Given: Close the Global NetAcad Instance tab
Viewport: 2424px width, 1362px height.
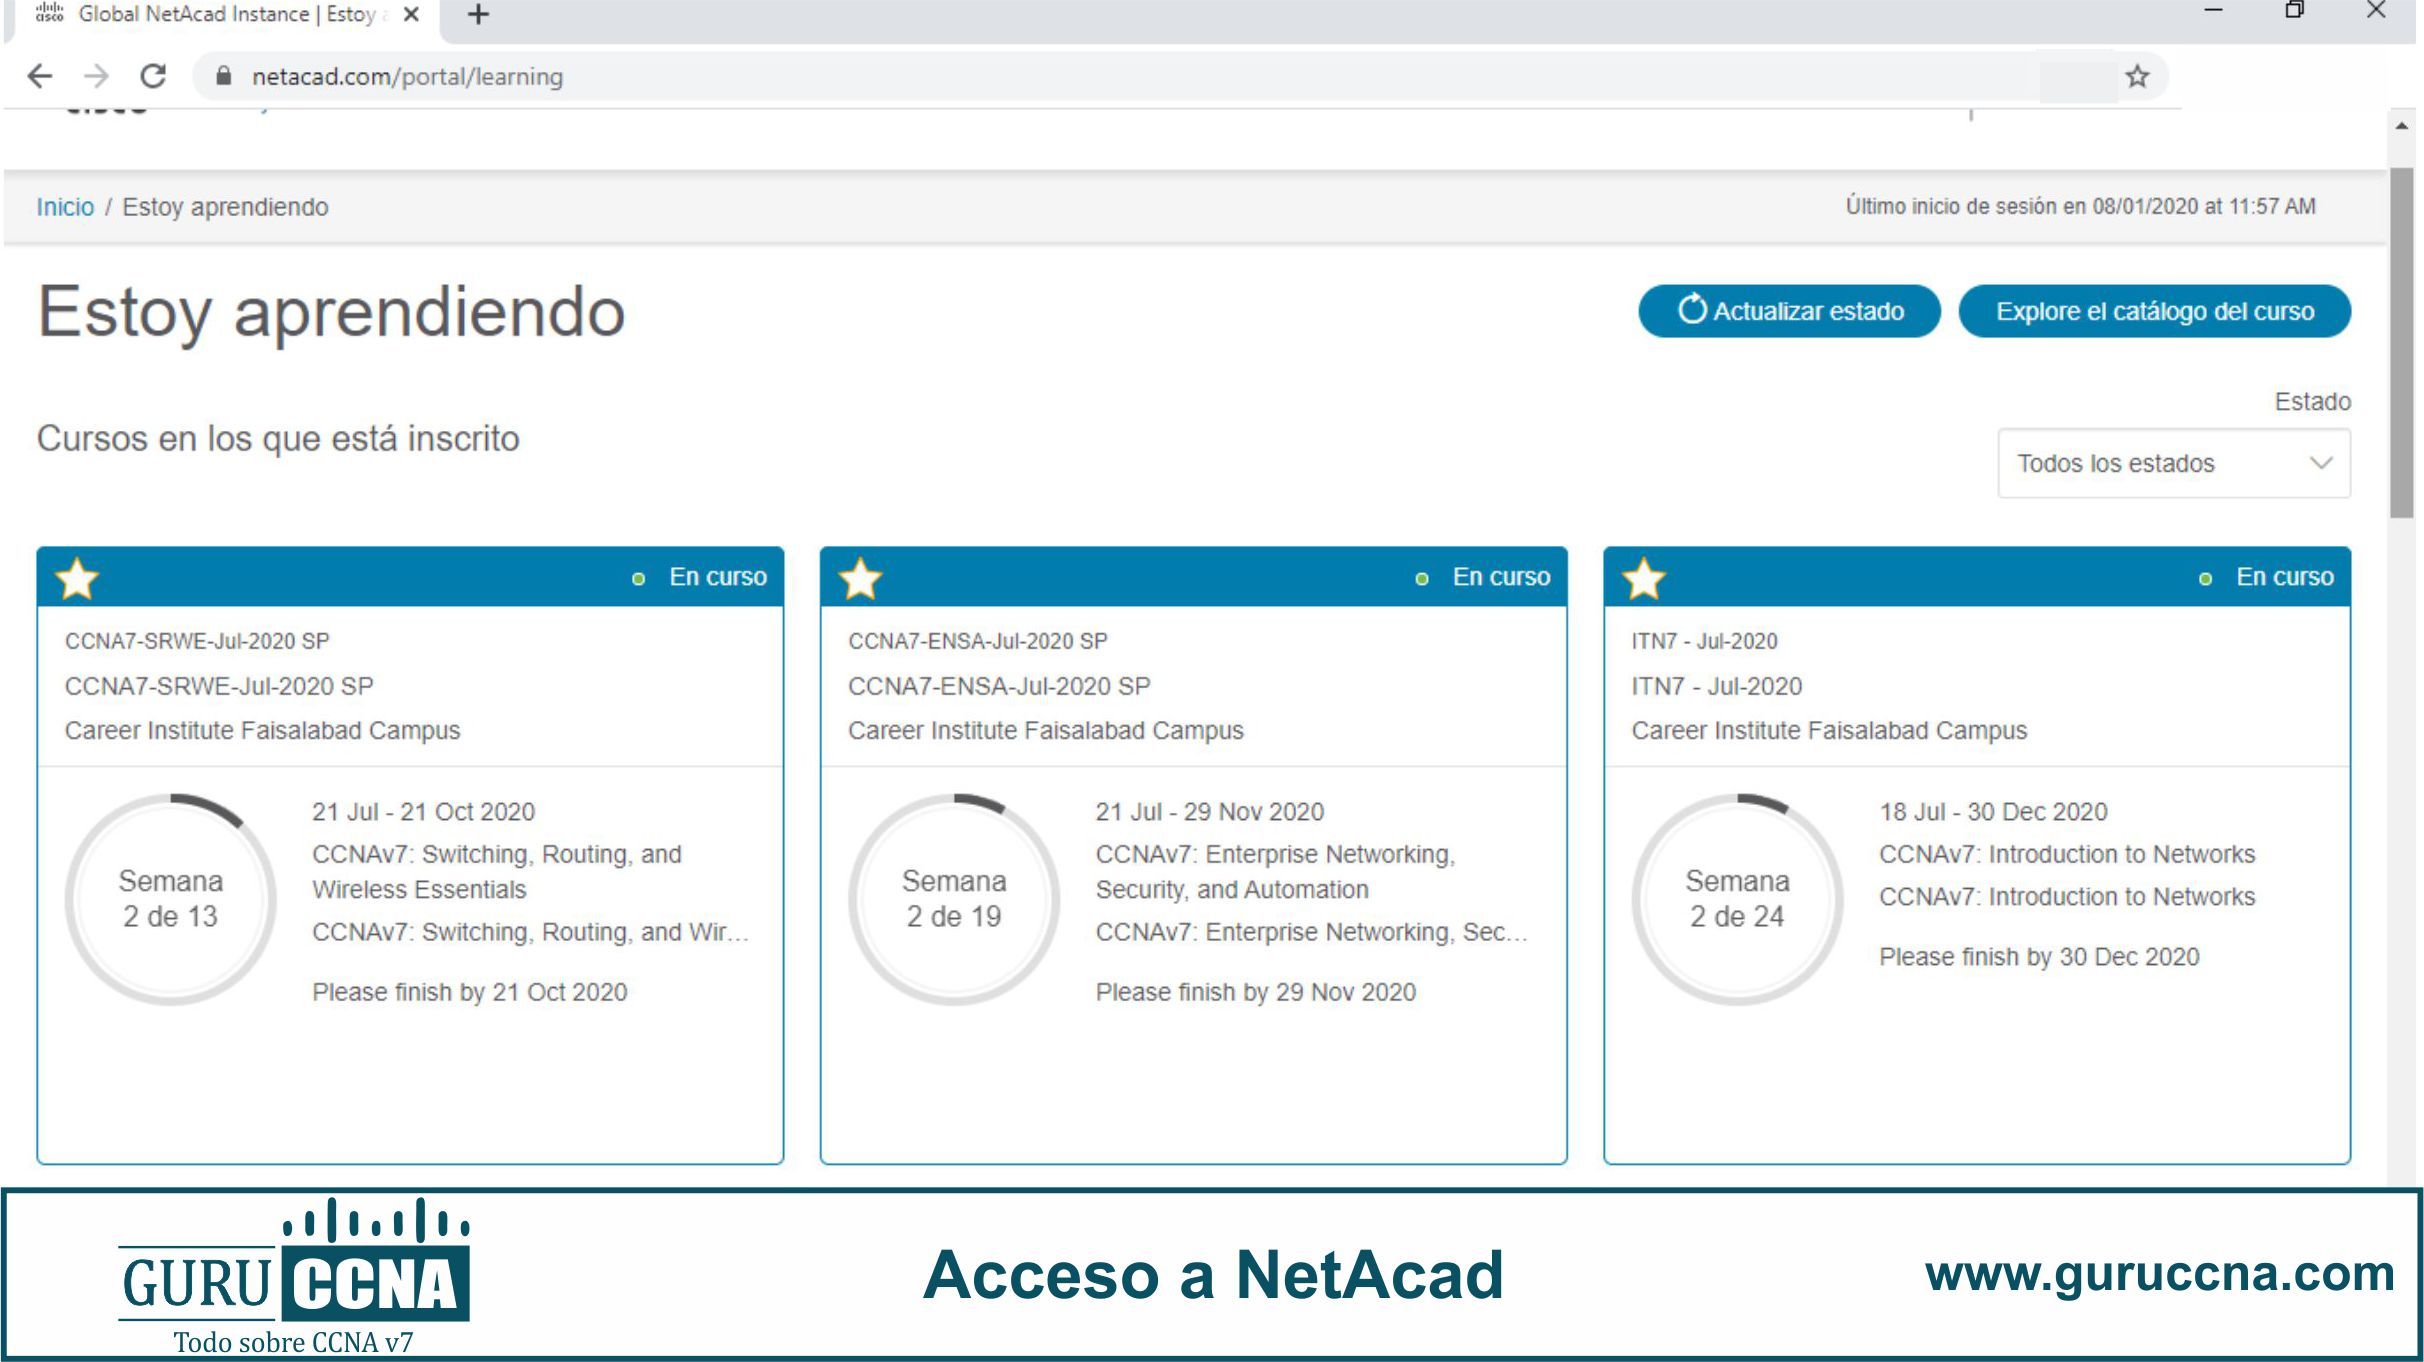Looking at the screenshot, I should 411,14.
